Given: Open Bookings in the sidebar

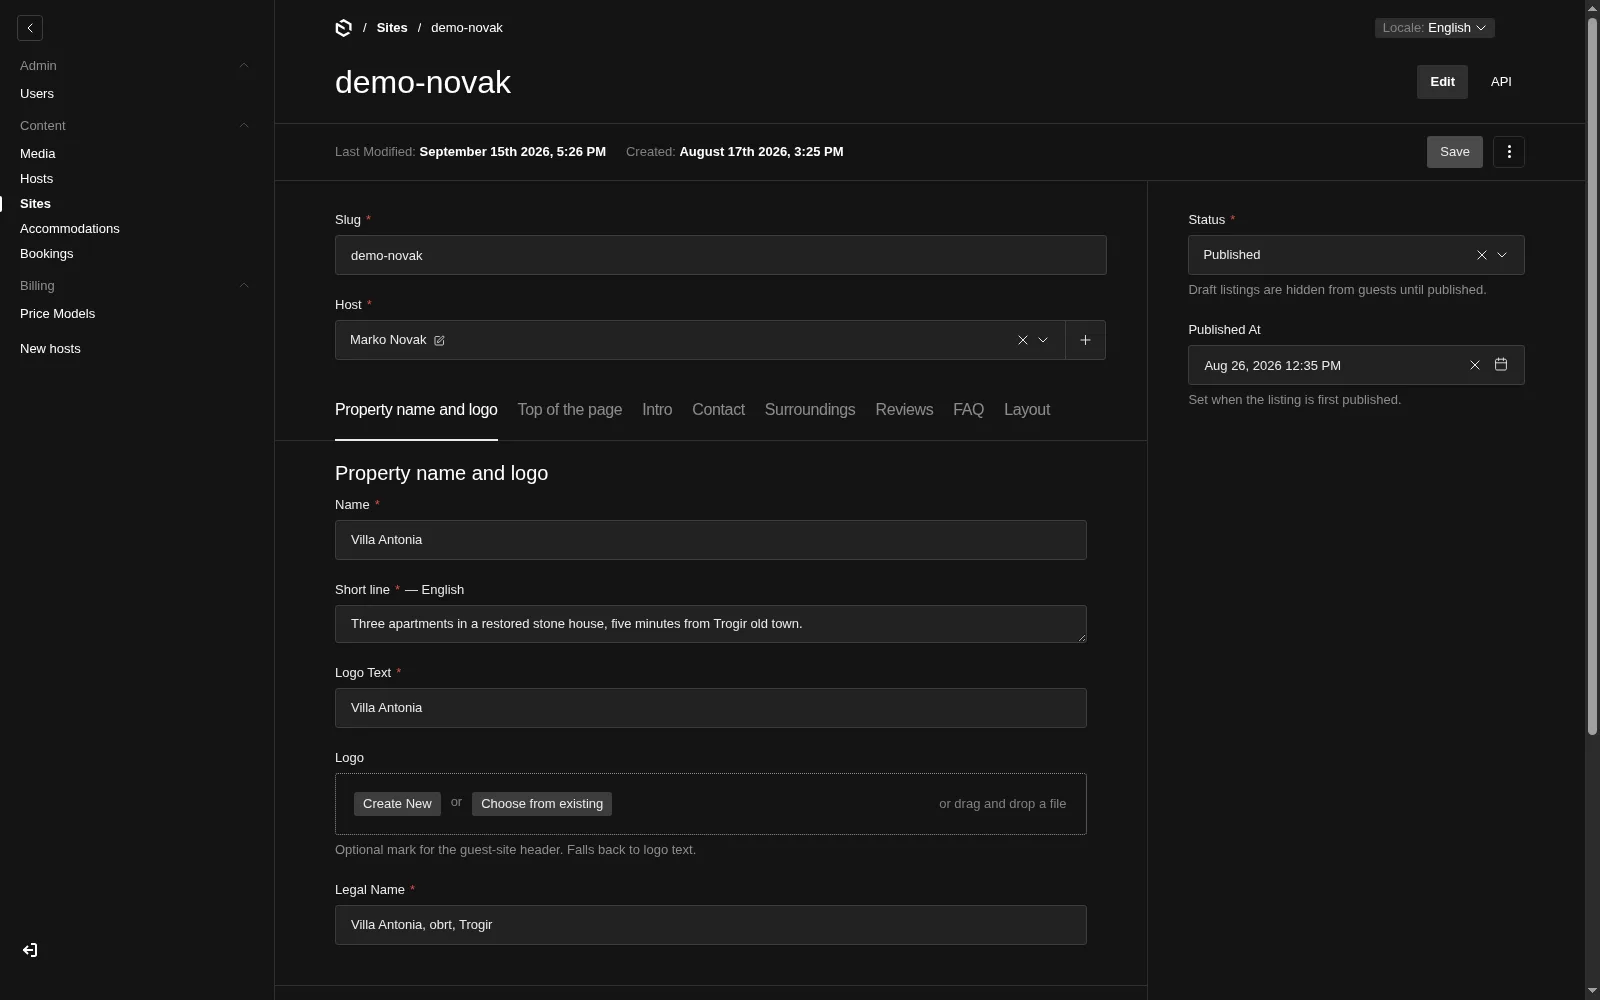Looking at the screenshot, I should (x=47, y=254).
